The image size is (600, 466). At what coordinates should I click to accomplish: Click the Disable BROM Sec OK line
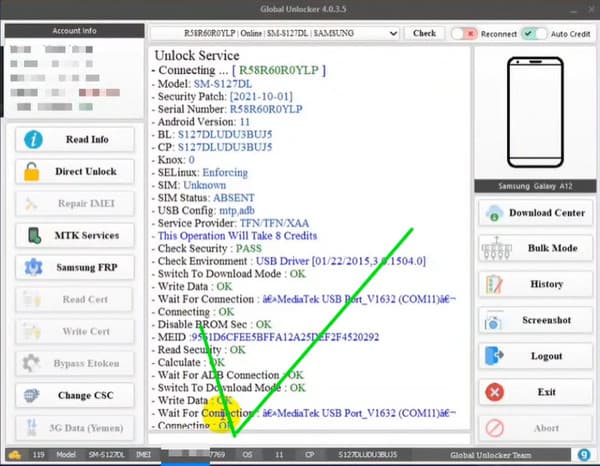[x=214, y=324]
